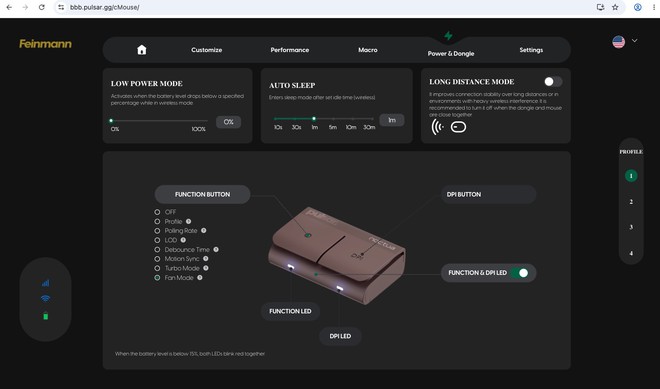Click the dongle device image
The width and height of the screenshot is (660, 389).
(337, 255)
